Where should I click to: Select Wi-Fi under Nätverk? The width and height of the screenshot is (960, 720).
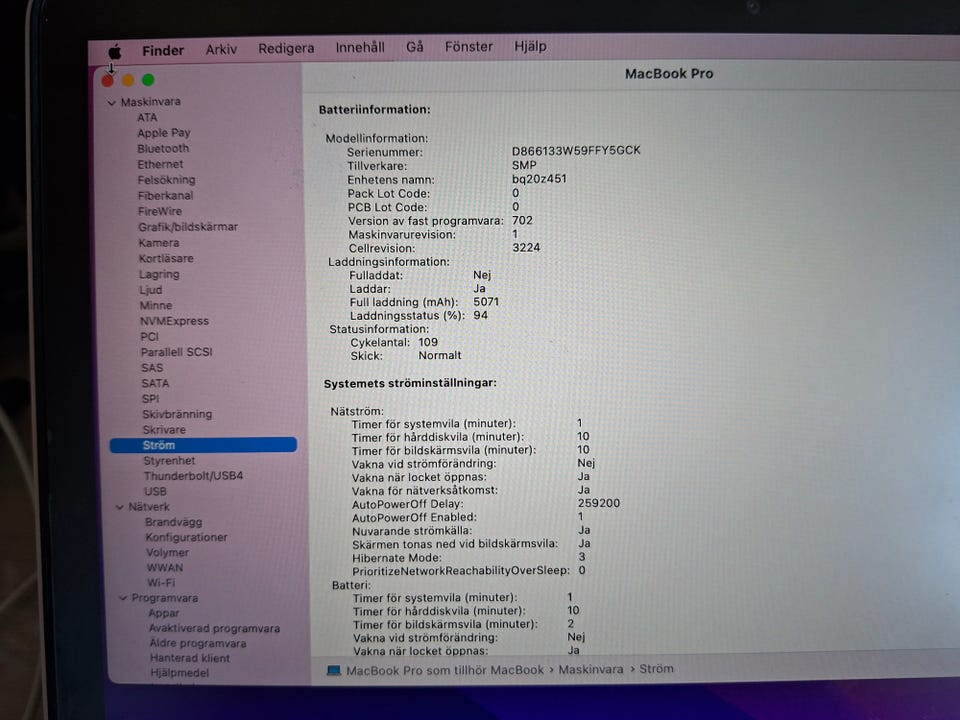pos(161,583)
